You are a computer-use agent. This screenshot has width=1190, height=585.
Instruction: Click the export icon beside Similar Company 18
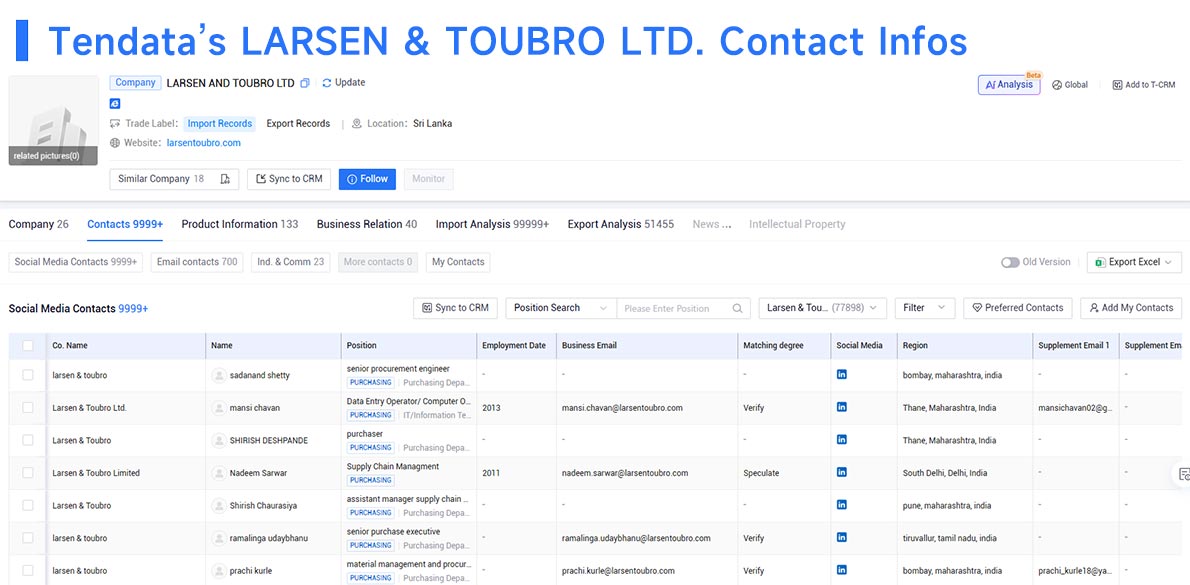coord(225,179)
